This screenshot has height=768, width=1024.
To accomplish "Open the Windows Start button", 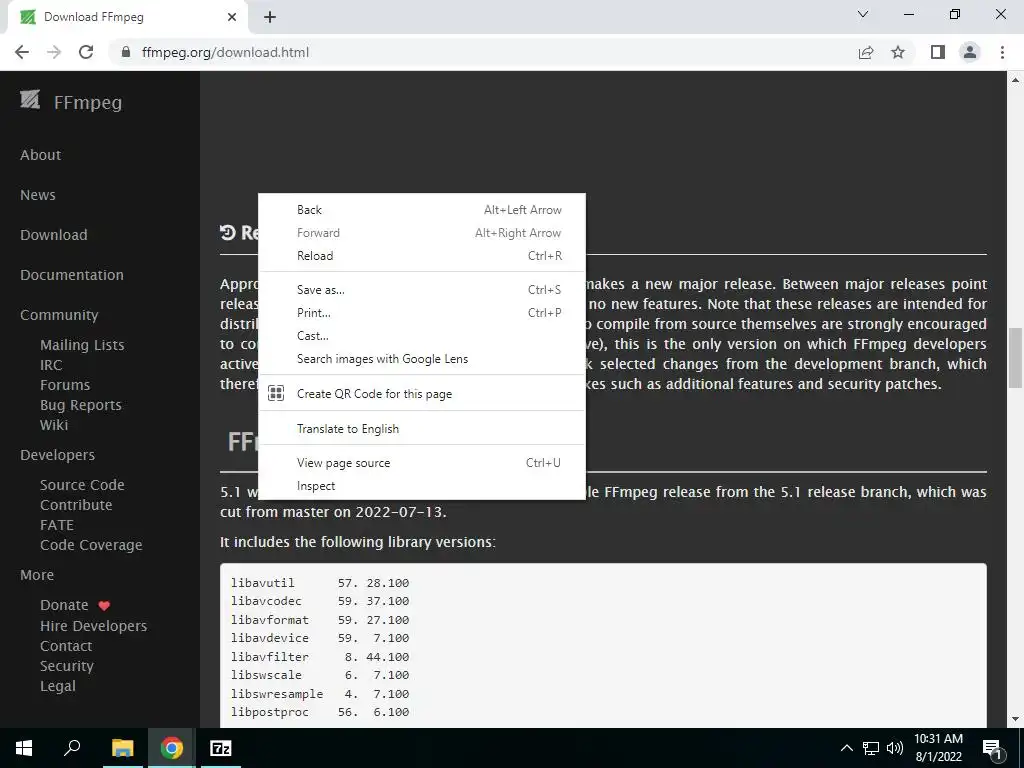I will coord(24,748).
